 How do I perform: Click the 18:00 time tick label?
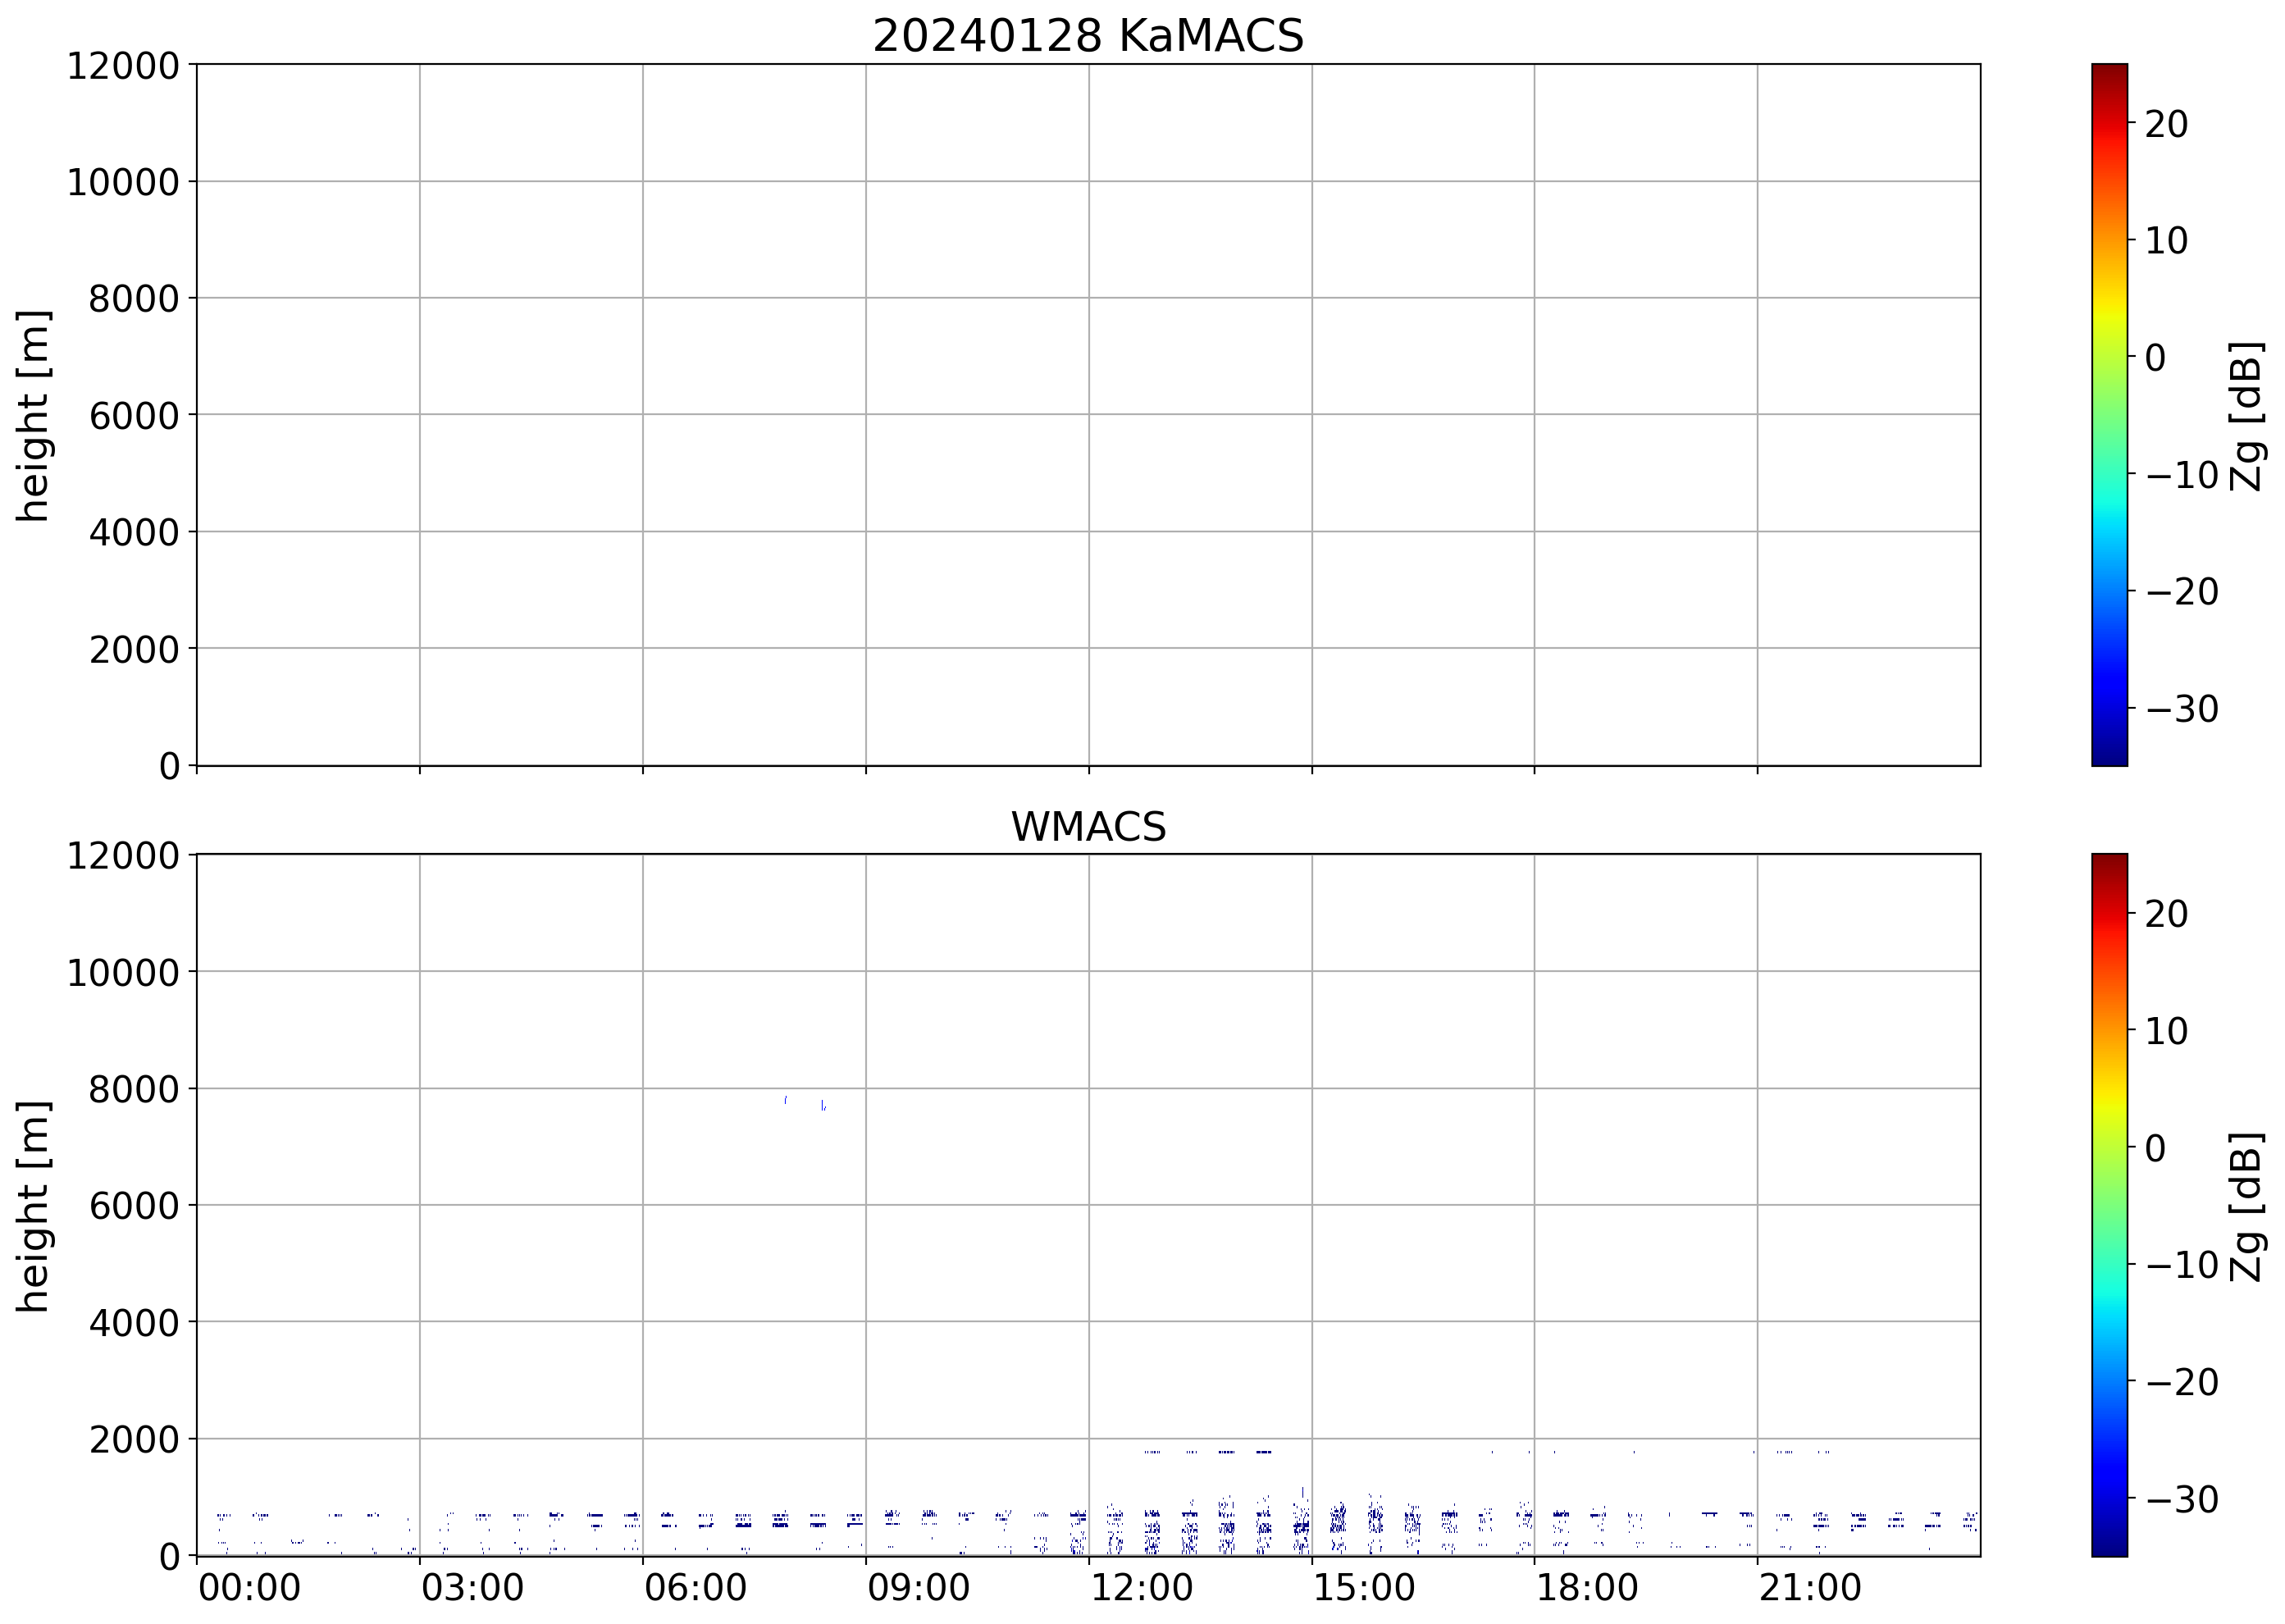click(x=1587, y=1588)
